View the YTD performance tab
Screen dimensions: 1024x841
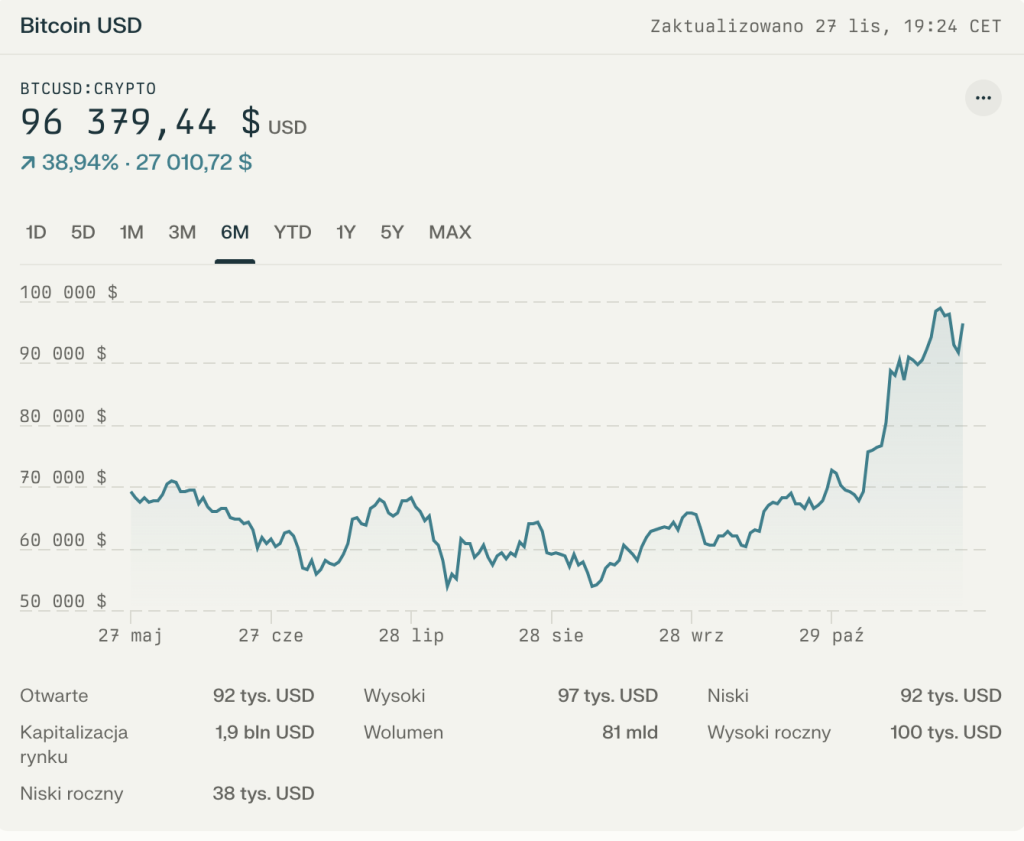[291, 232]
